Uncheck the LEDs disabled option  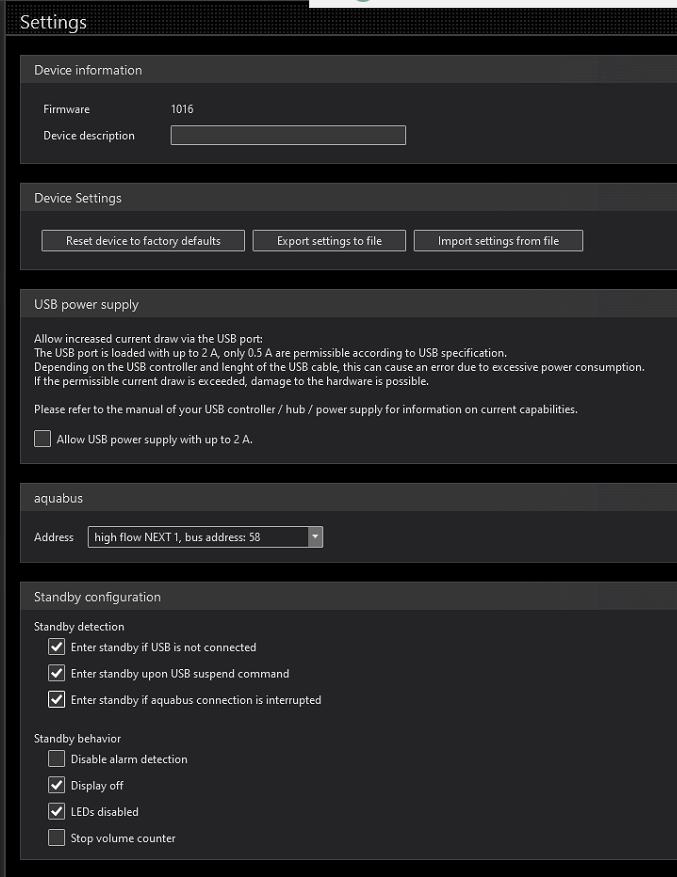coord(57,812)
